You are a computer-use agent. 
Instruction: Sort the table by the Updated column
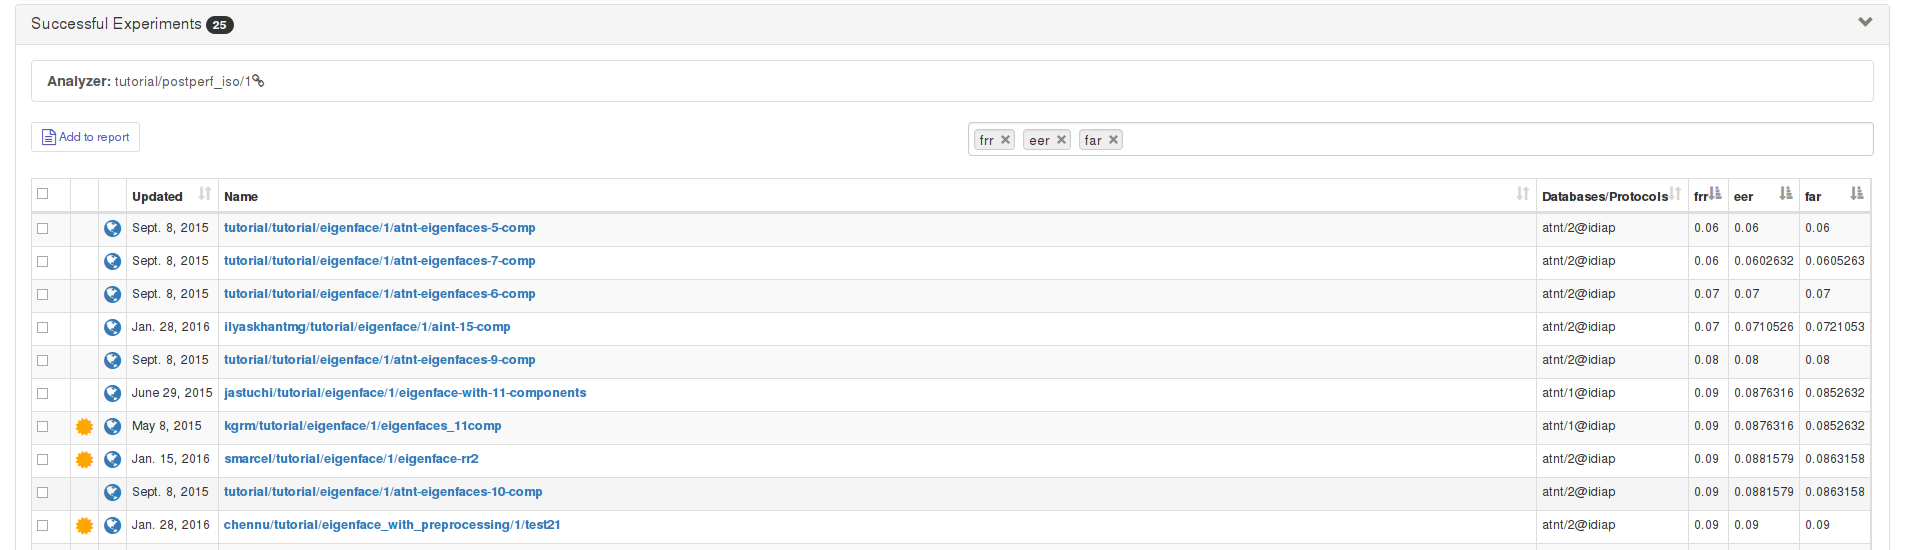[x=204, y=194]
